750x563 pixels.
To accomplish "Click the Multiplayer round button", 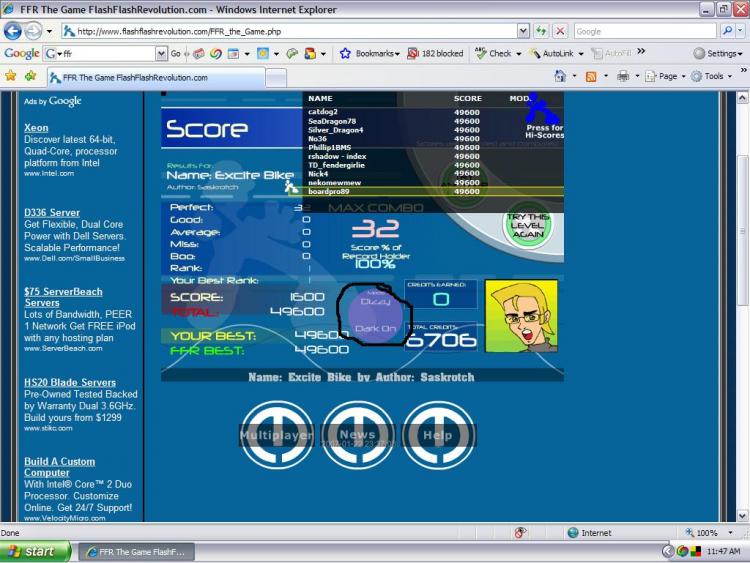I will (x=276, y=435).
